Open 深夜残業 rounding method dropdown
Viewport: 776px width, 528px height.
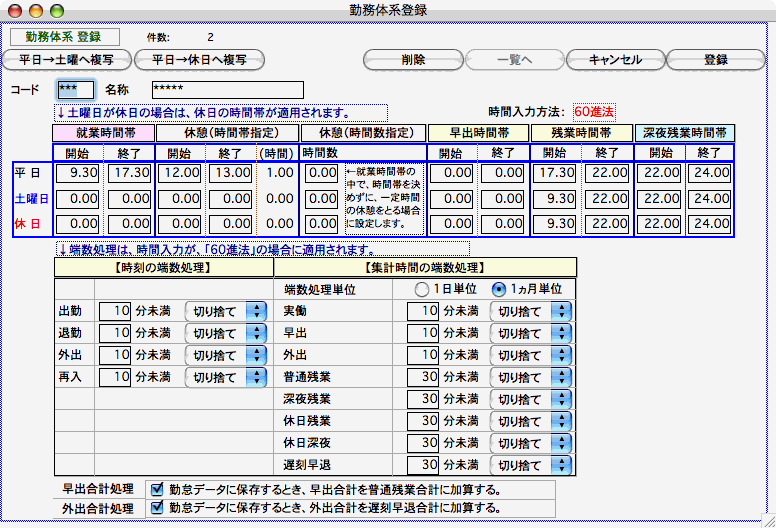[531, 399]
